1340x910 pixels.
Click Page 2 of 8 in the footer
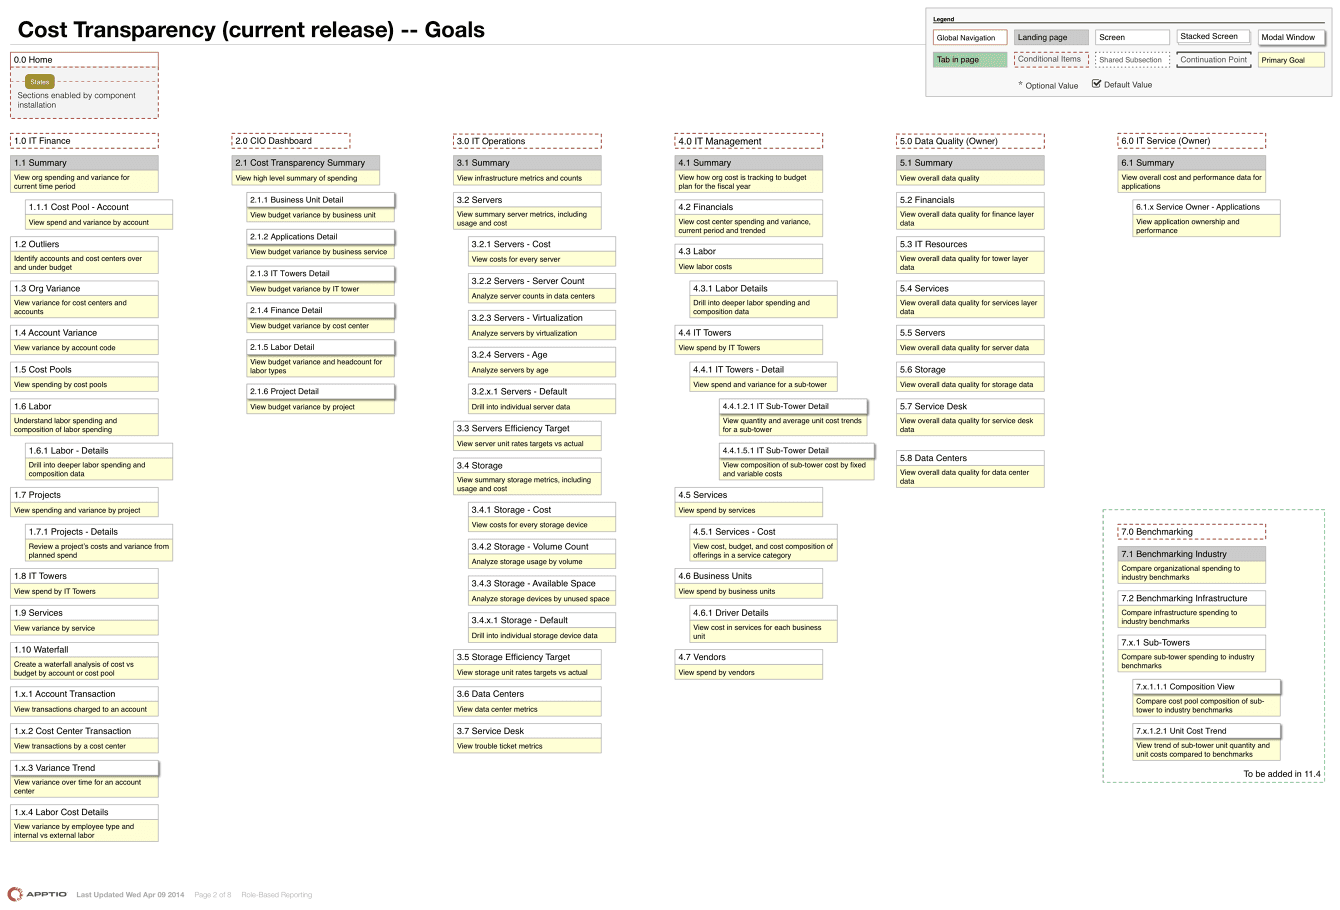tap(212, 895)
